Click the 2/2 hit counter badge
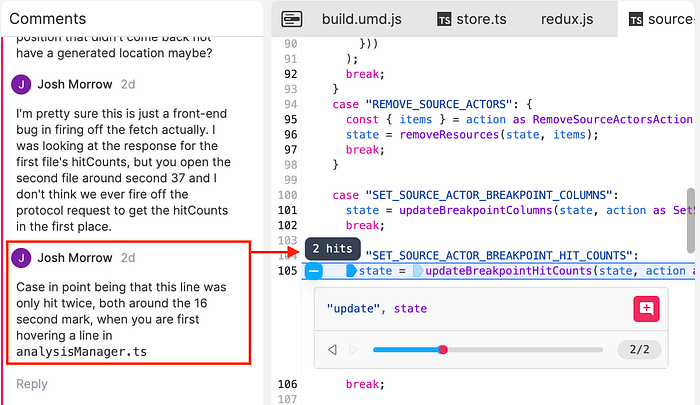 [640, 350]
